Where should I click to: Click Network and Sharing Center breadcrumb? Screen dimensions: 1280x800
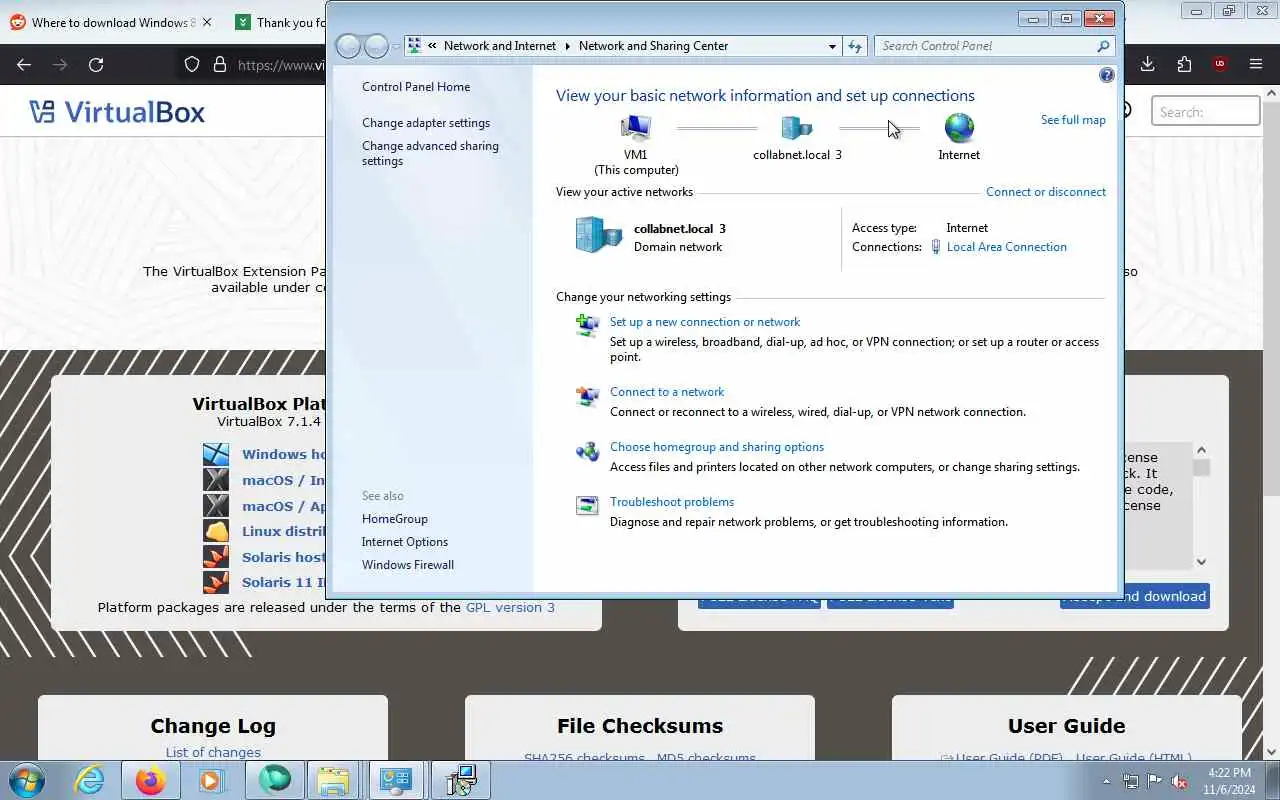pyautogui.click(x=653, y=46)
